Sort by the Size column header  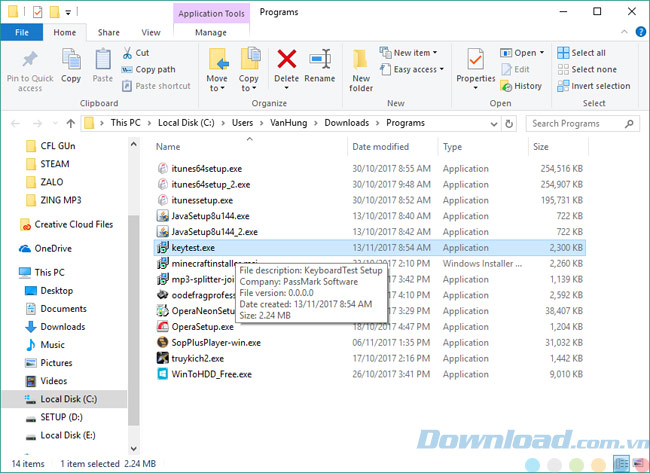coord(541,147)
